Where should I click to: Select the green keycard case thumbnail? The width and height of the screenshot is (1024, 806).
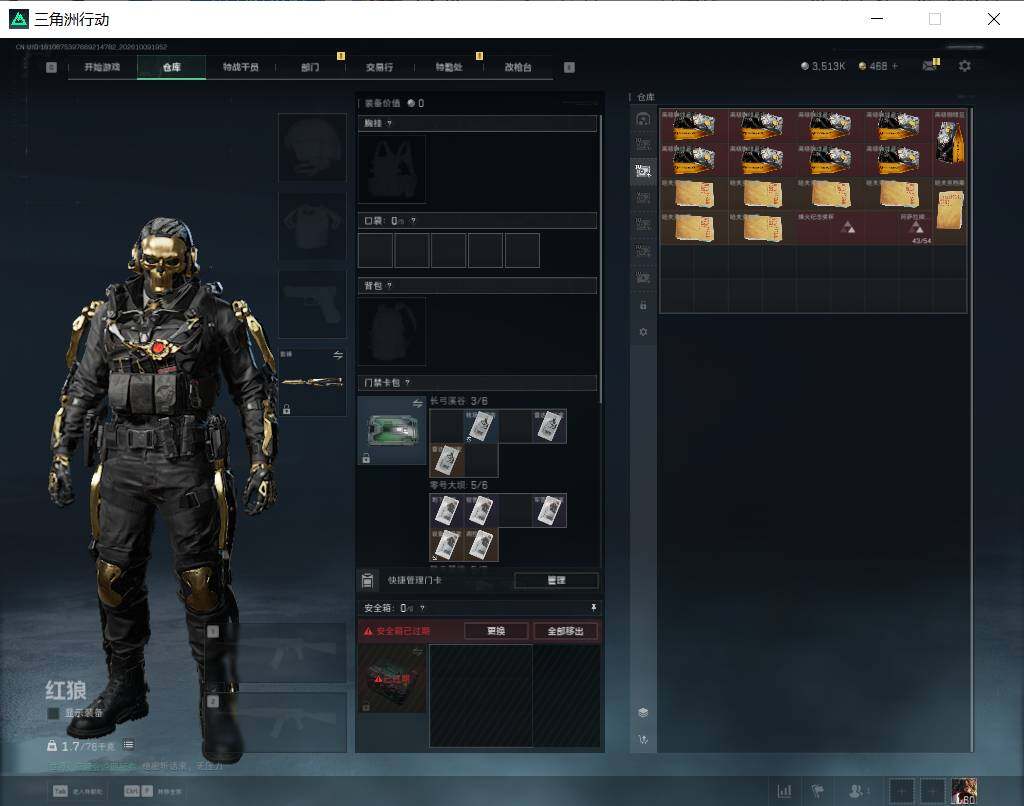(x=392, y=430)
